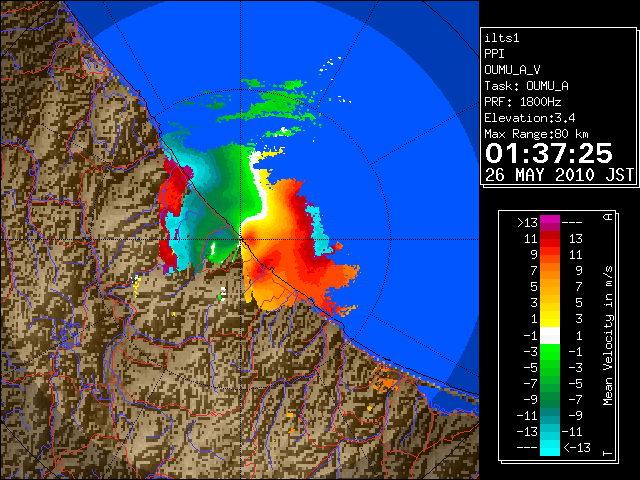Click "13" in the legend's right column
The width and height of the screenshot is (640, 480).
coord(576,239)
